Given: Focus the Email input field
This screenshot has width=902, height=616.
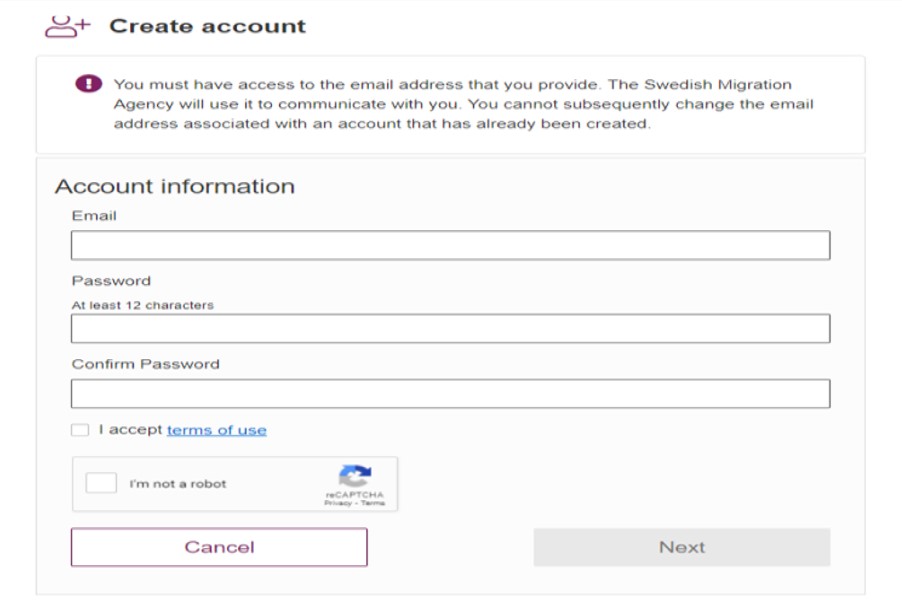Looking at the screenshot, I should click(x=450, y=246).
